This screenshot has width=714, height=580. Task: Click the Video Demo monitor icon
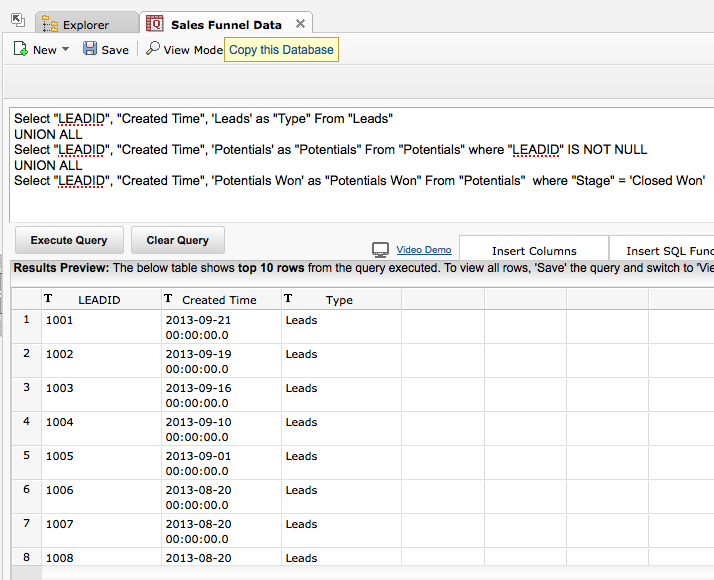click(380, 250)
